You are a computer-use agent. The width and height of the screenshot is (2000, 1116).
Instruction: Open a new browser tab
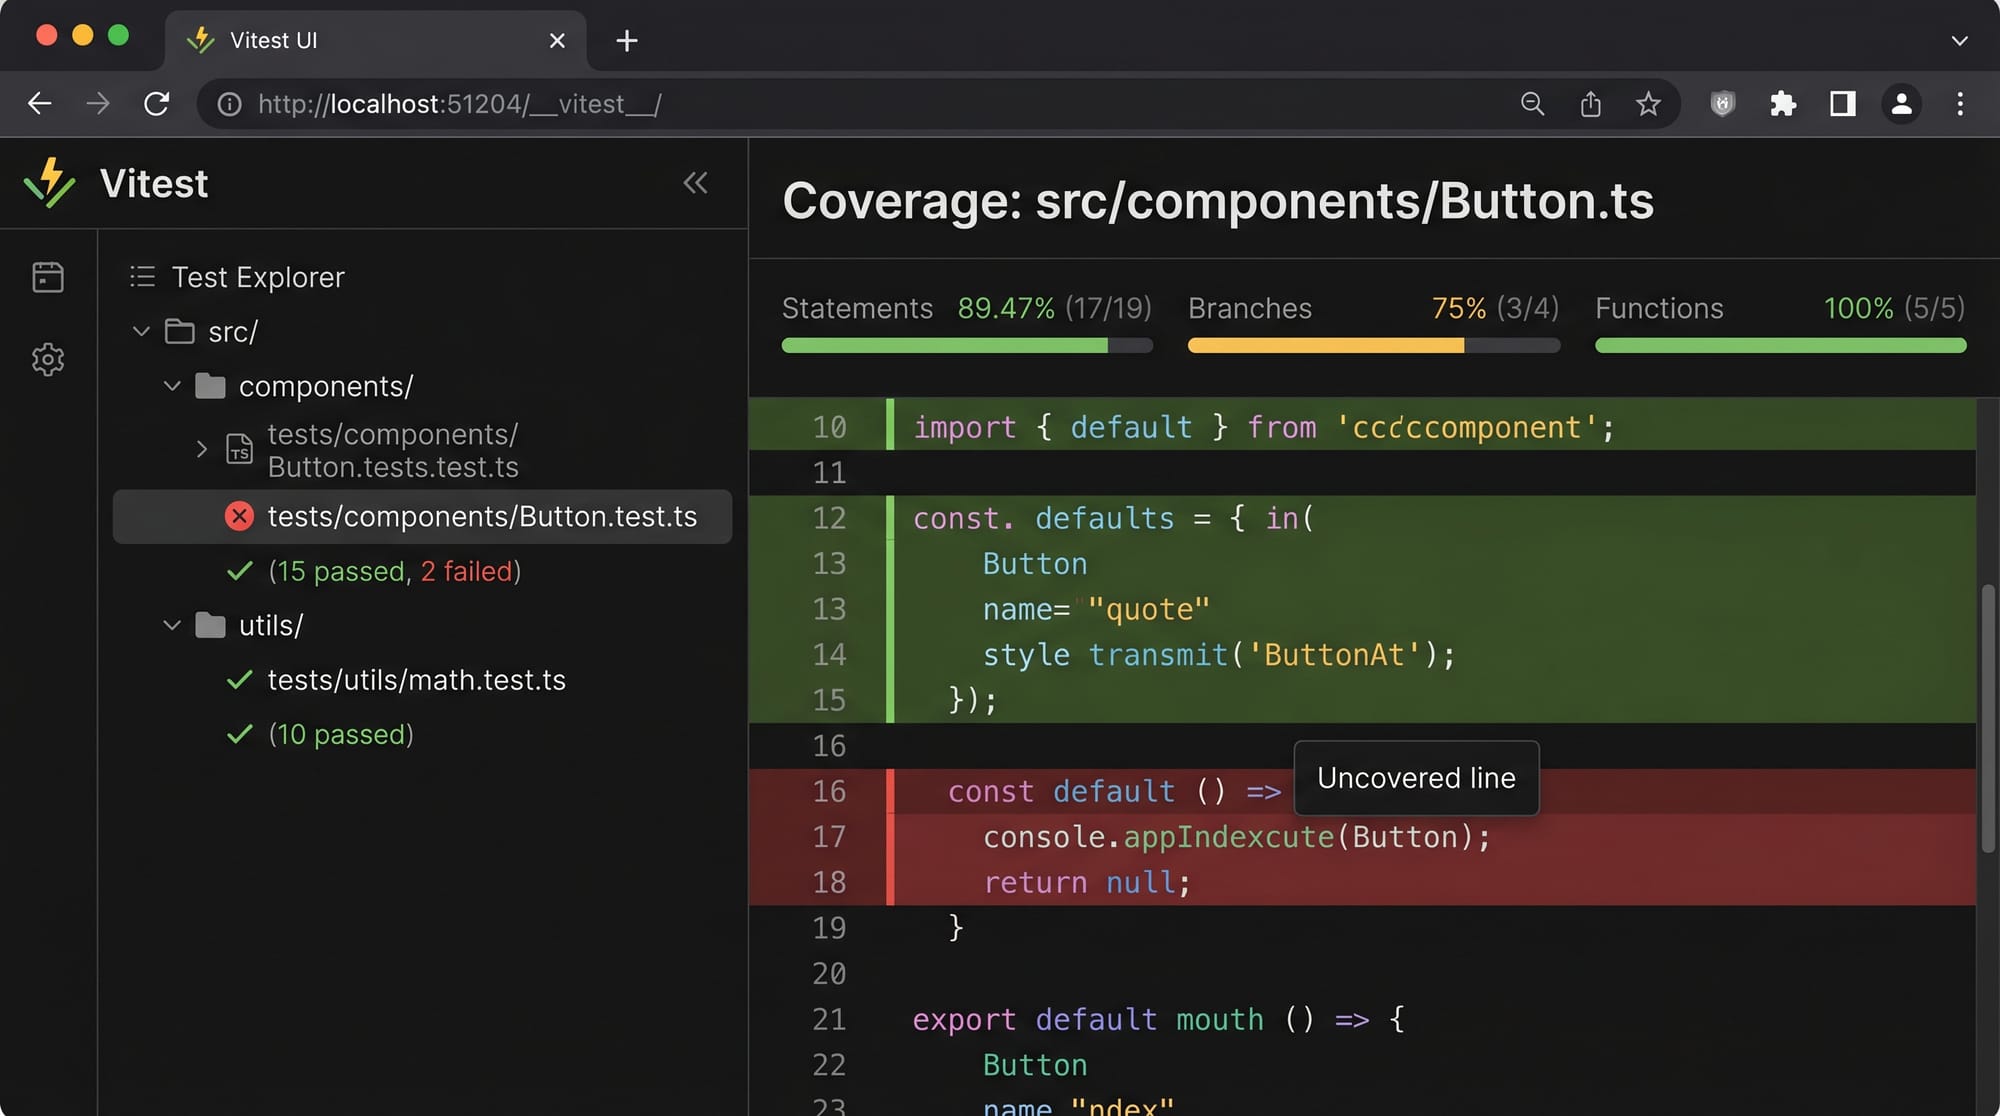627,40
